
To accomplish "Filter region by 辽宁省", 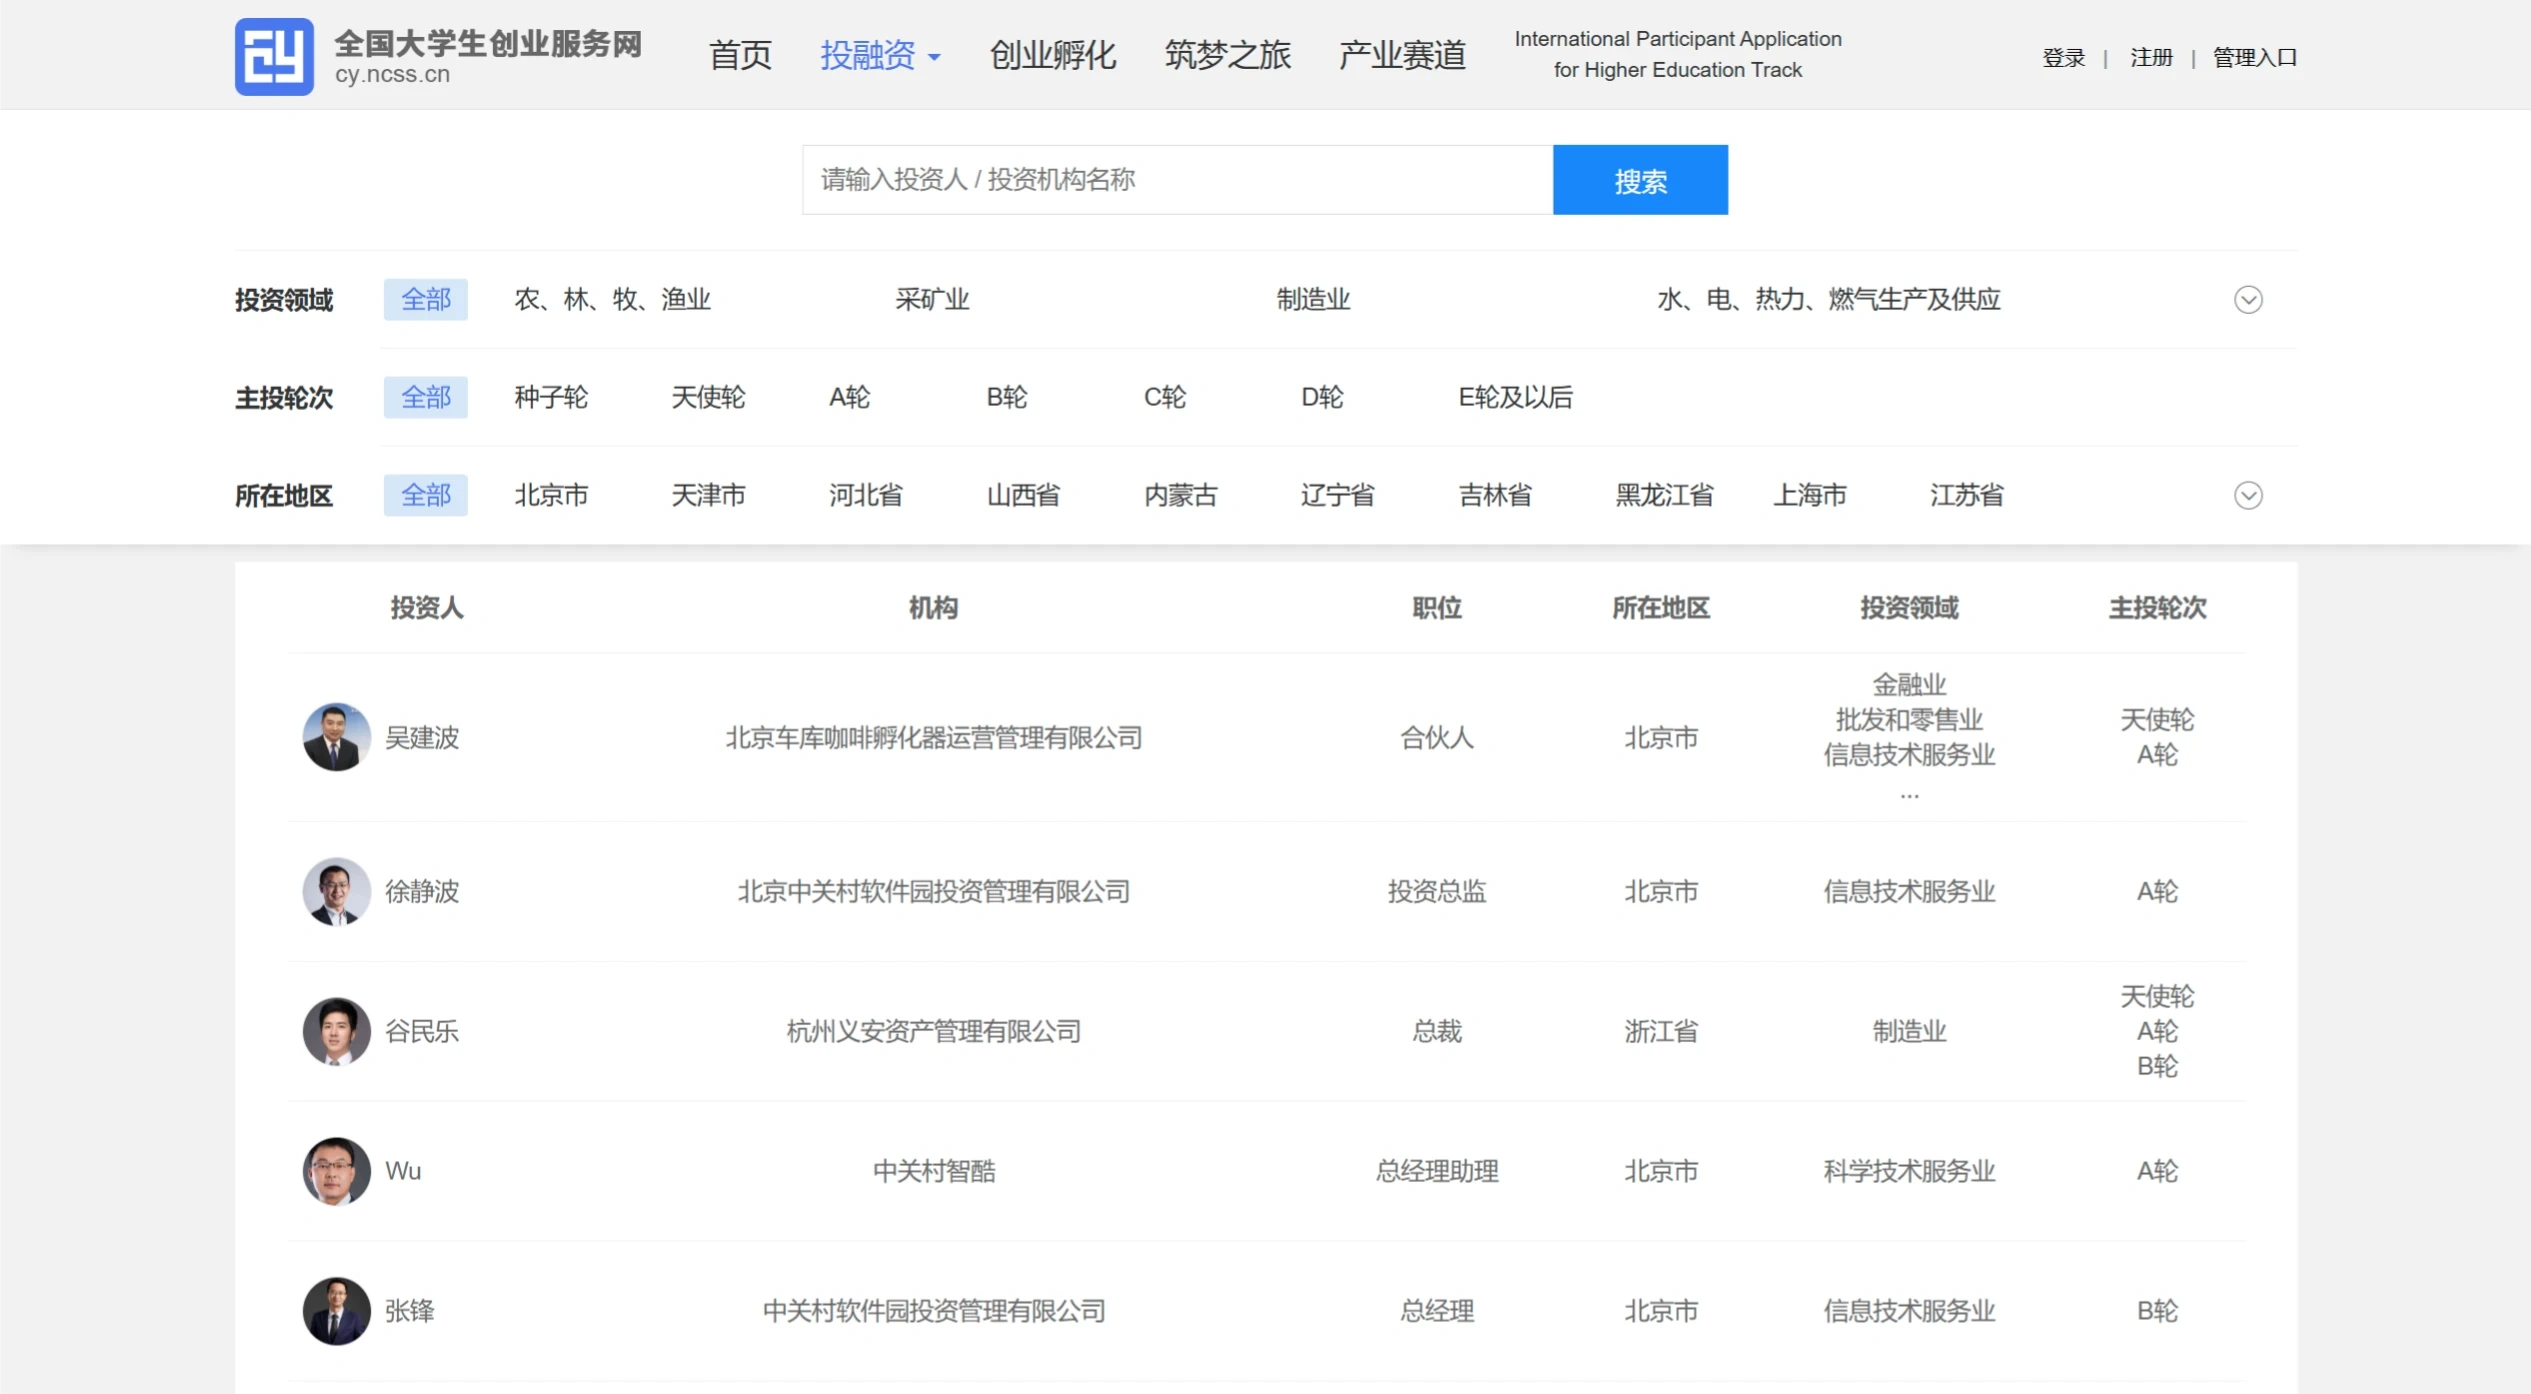I will click(x=1337, y=496).
